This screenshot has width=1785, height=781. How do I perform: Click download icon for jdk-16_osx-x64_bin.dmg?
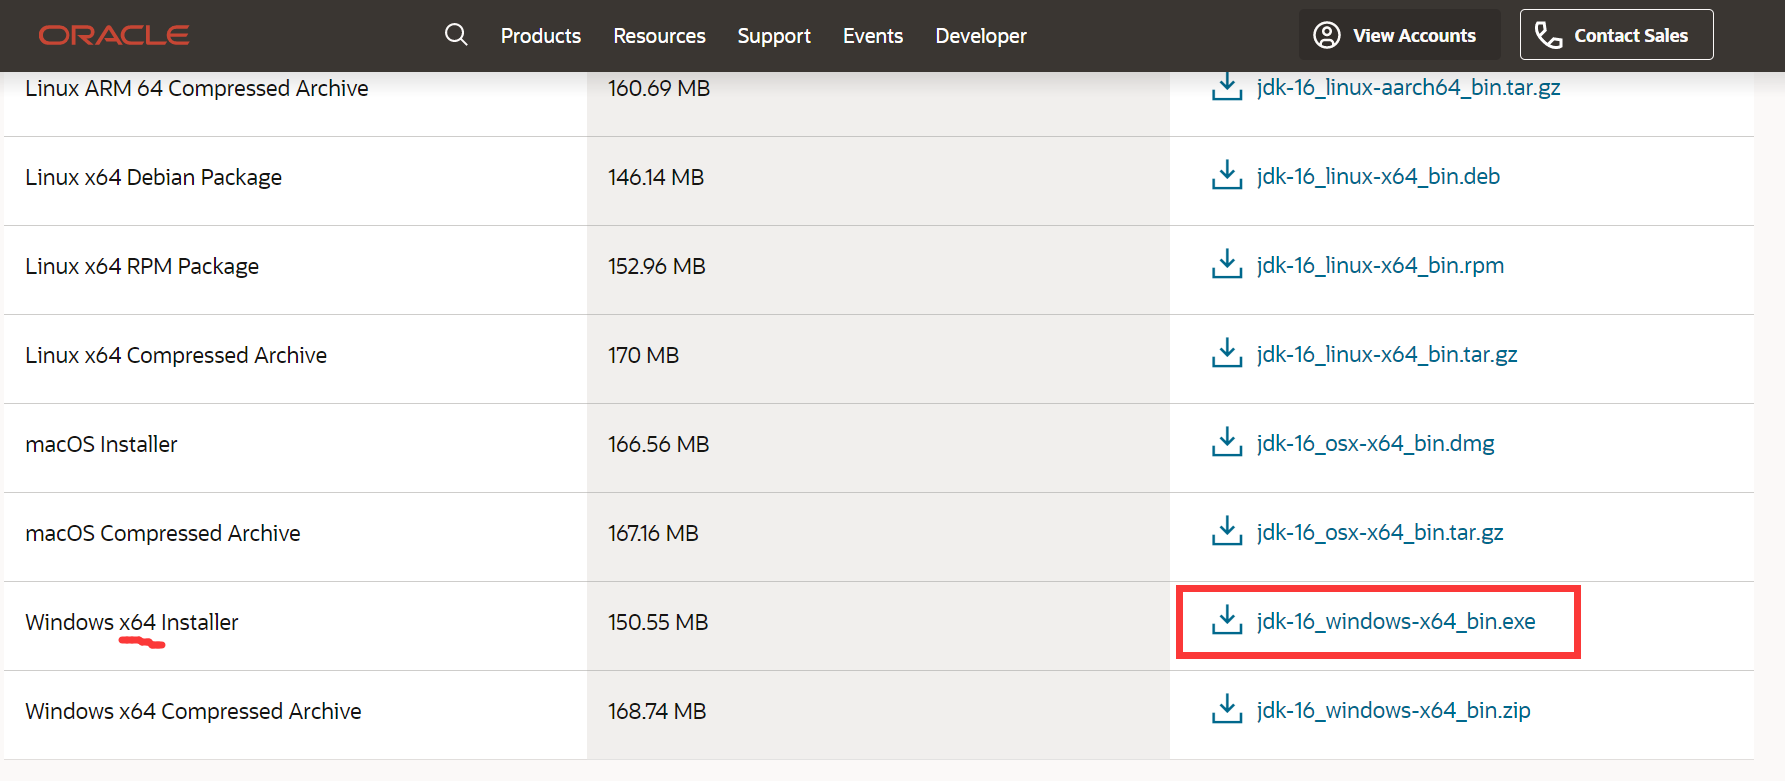1227,442
